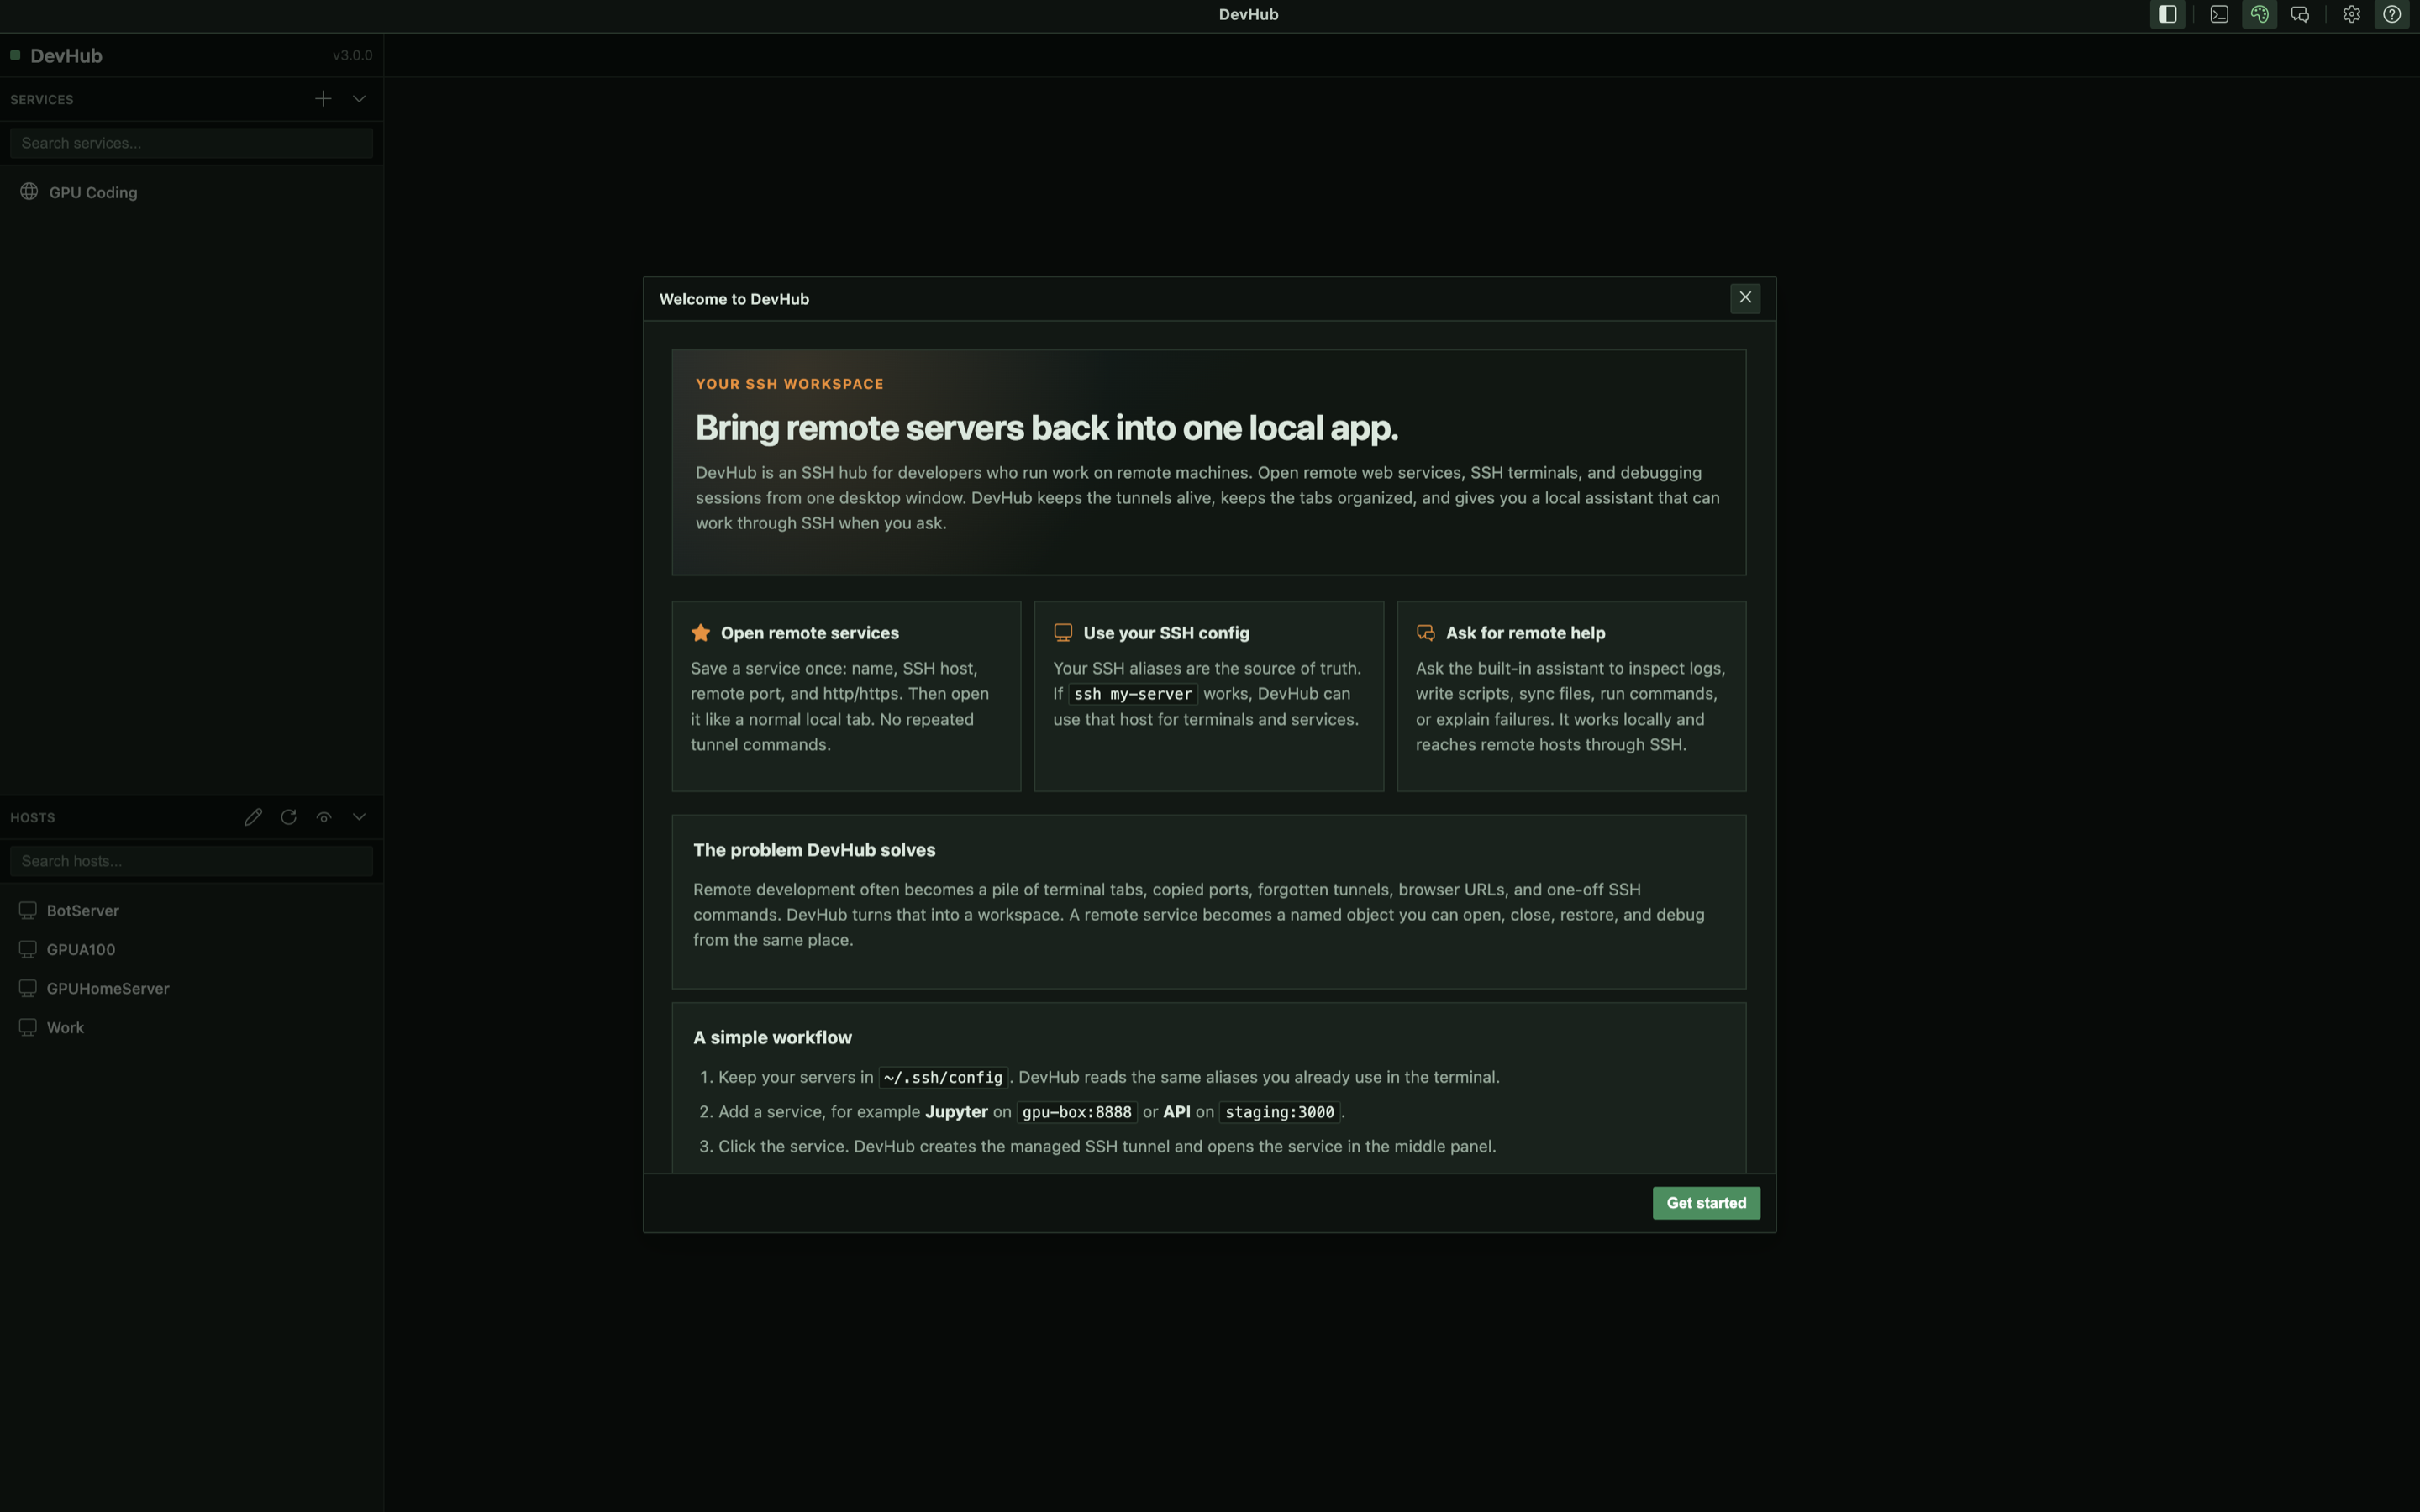Click the Get started button
Screen dimensions: 2420x1512
[x=1706, y=1203]
